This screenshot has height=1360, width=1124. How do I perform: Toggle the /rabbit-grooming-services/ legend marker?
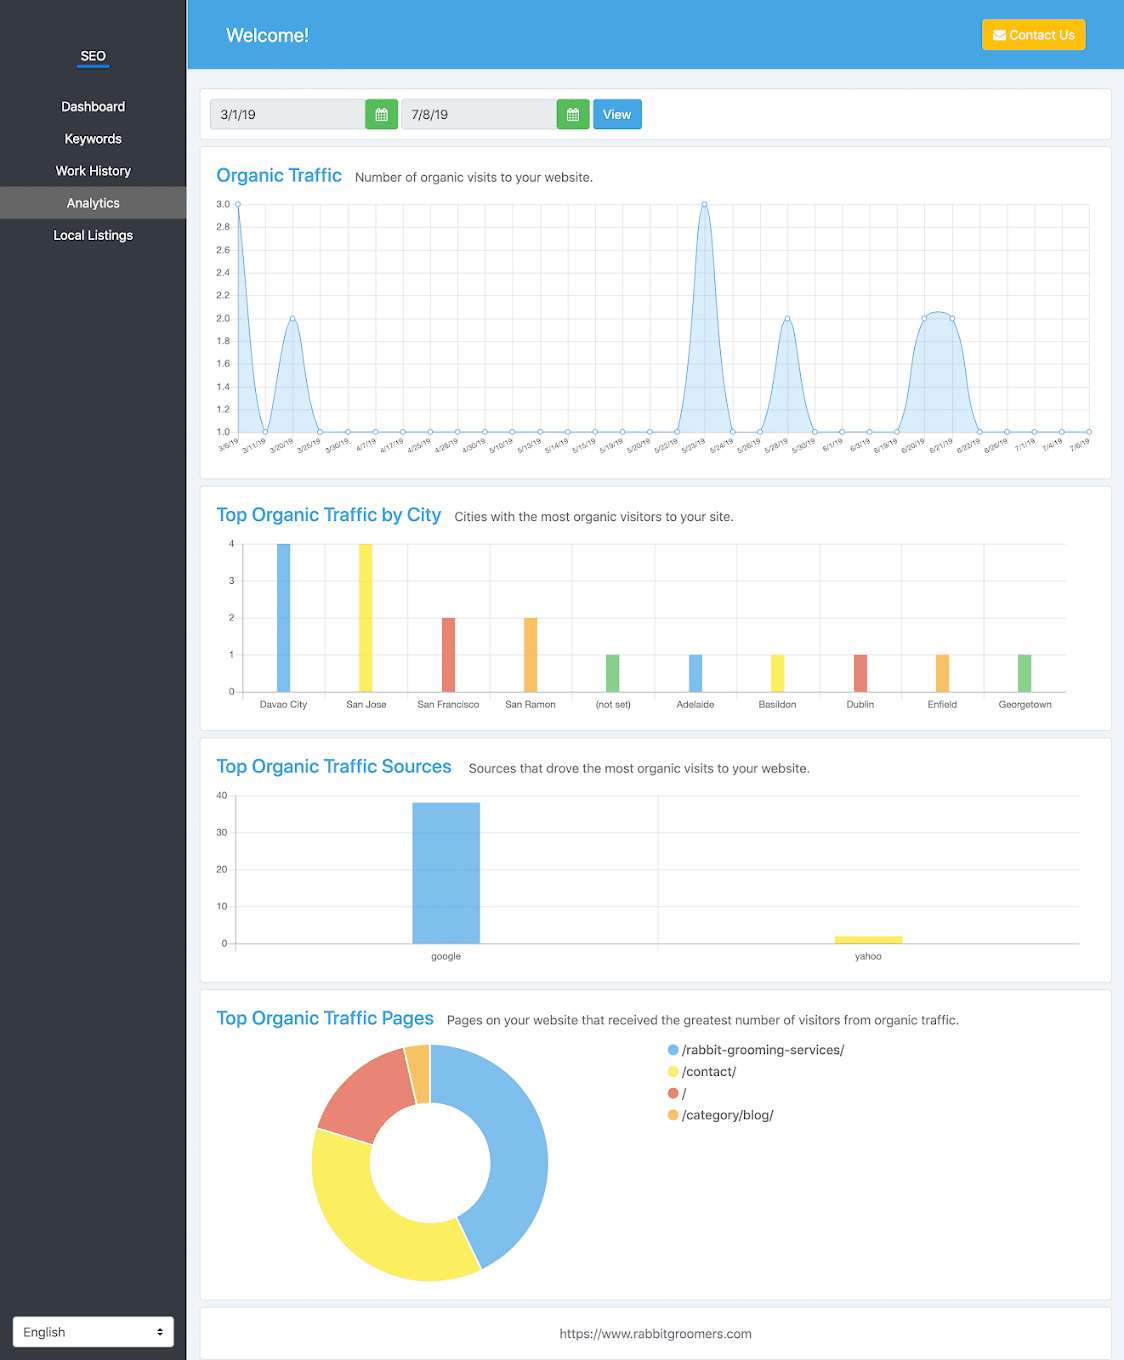pos(673,1050)
